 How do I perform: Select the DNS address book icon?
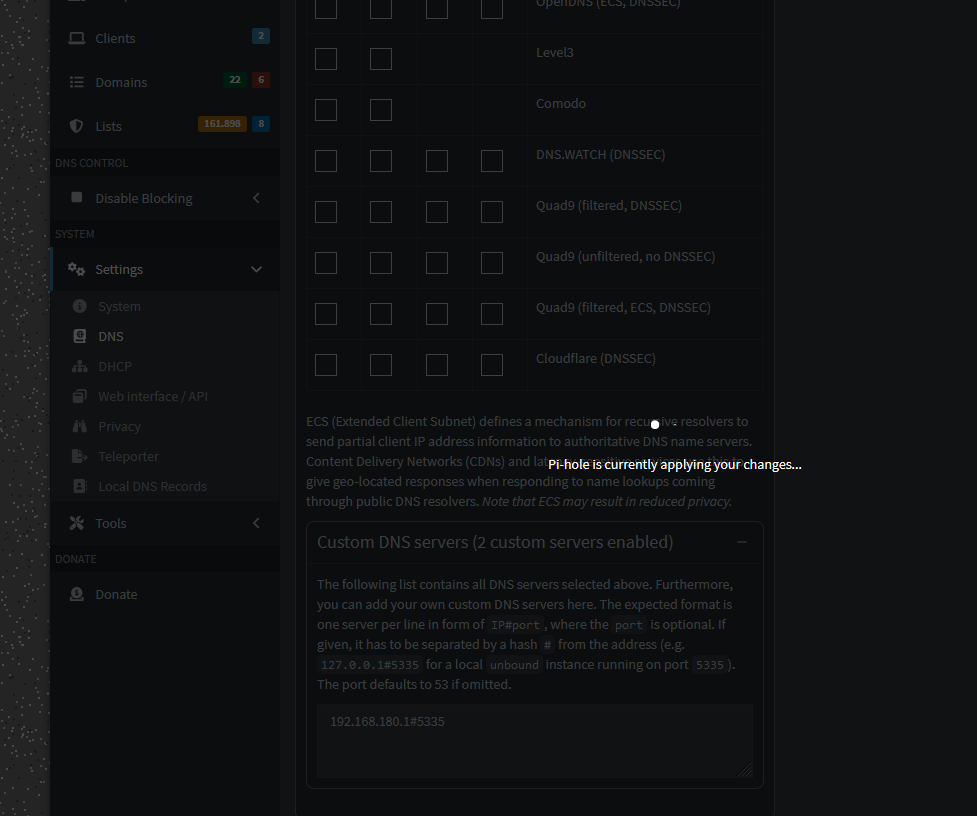[80, 336]
